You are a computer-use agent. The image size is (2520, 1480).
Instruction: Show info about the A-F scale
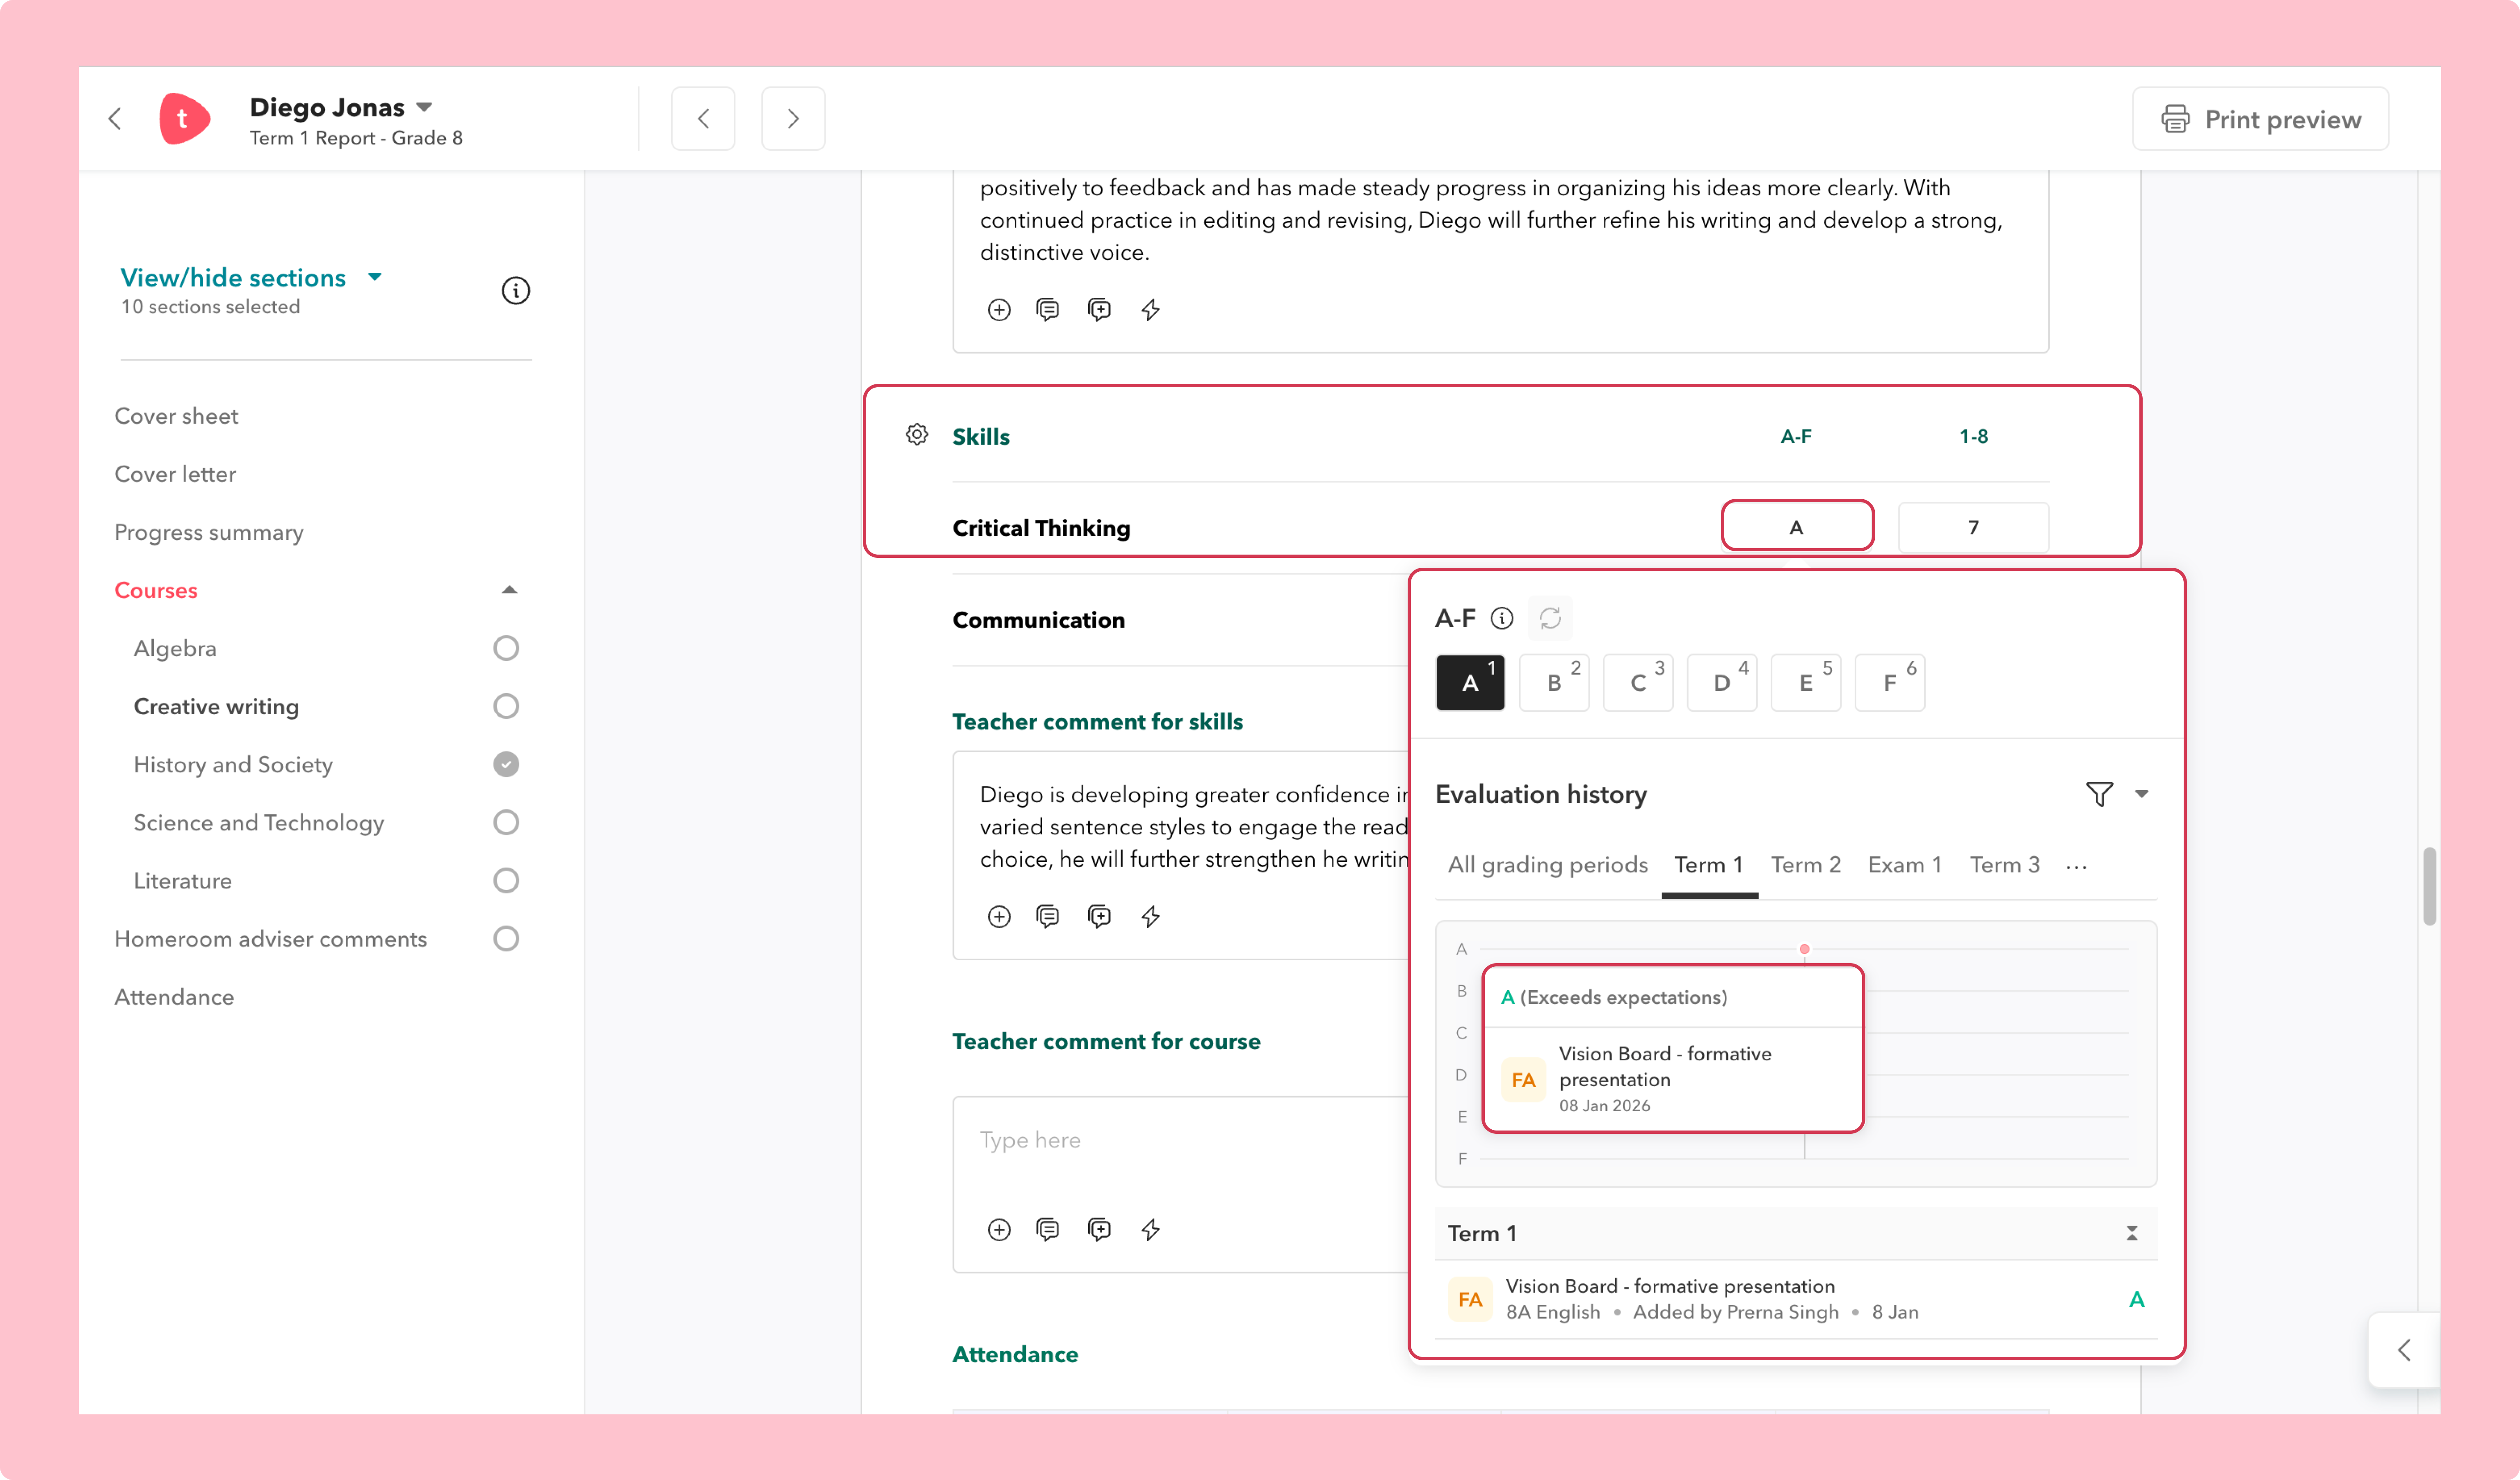(x=1502, y=619)
